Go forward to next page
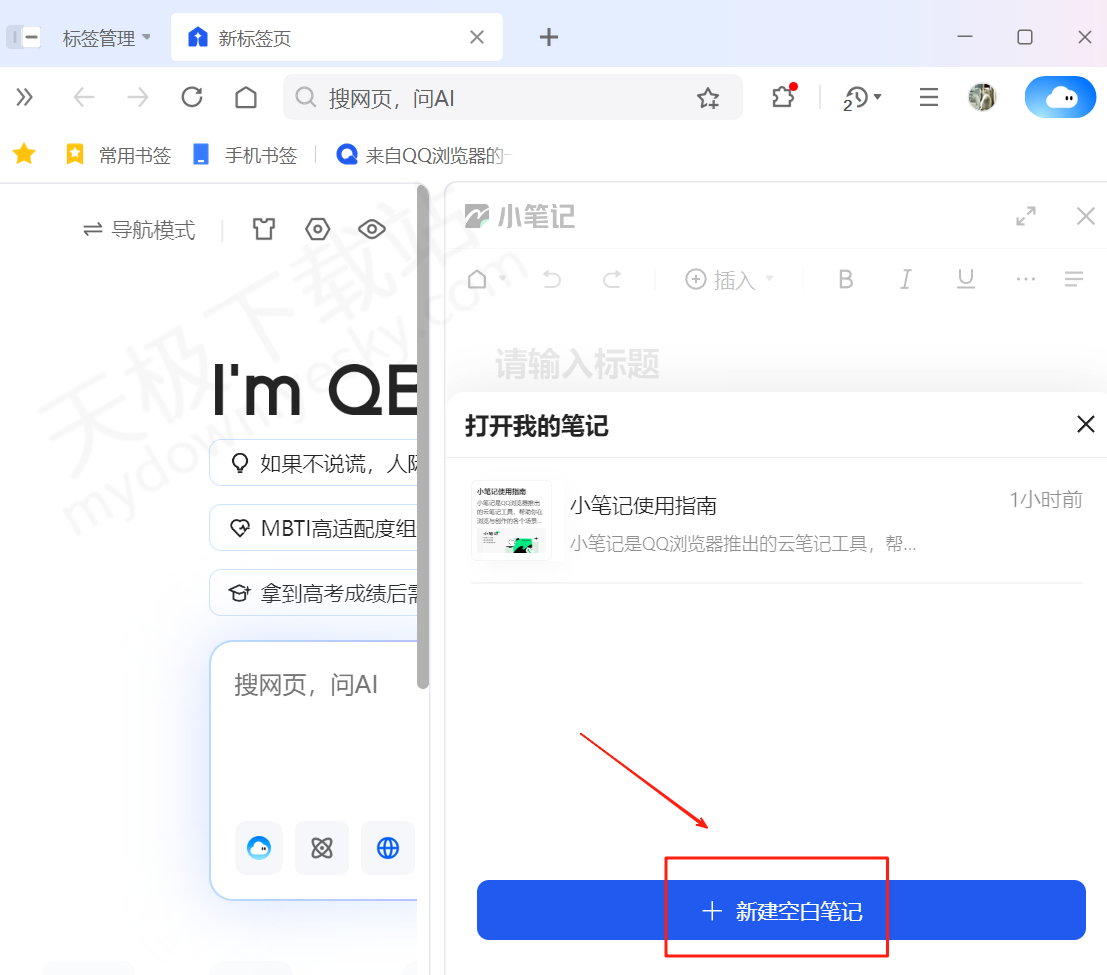The image size is (1107, 975). (138, 97)
